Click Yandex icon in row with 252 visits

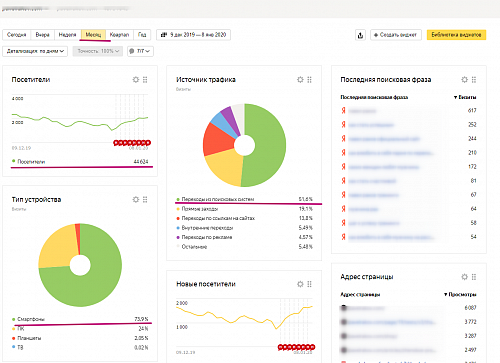[343, 124]
